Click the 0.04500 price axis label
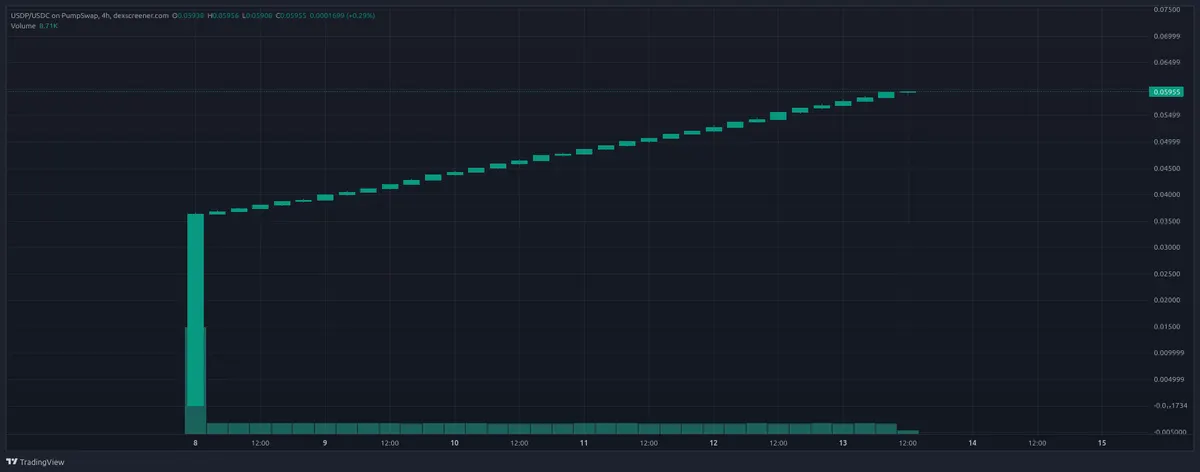Viewport: 1200px width, 472px height. 1167,168
